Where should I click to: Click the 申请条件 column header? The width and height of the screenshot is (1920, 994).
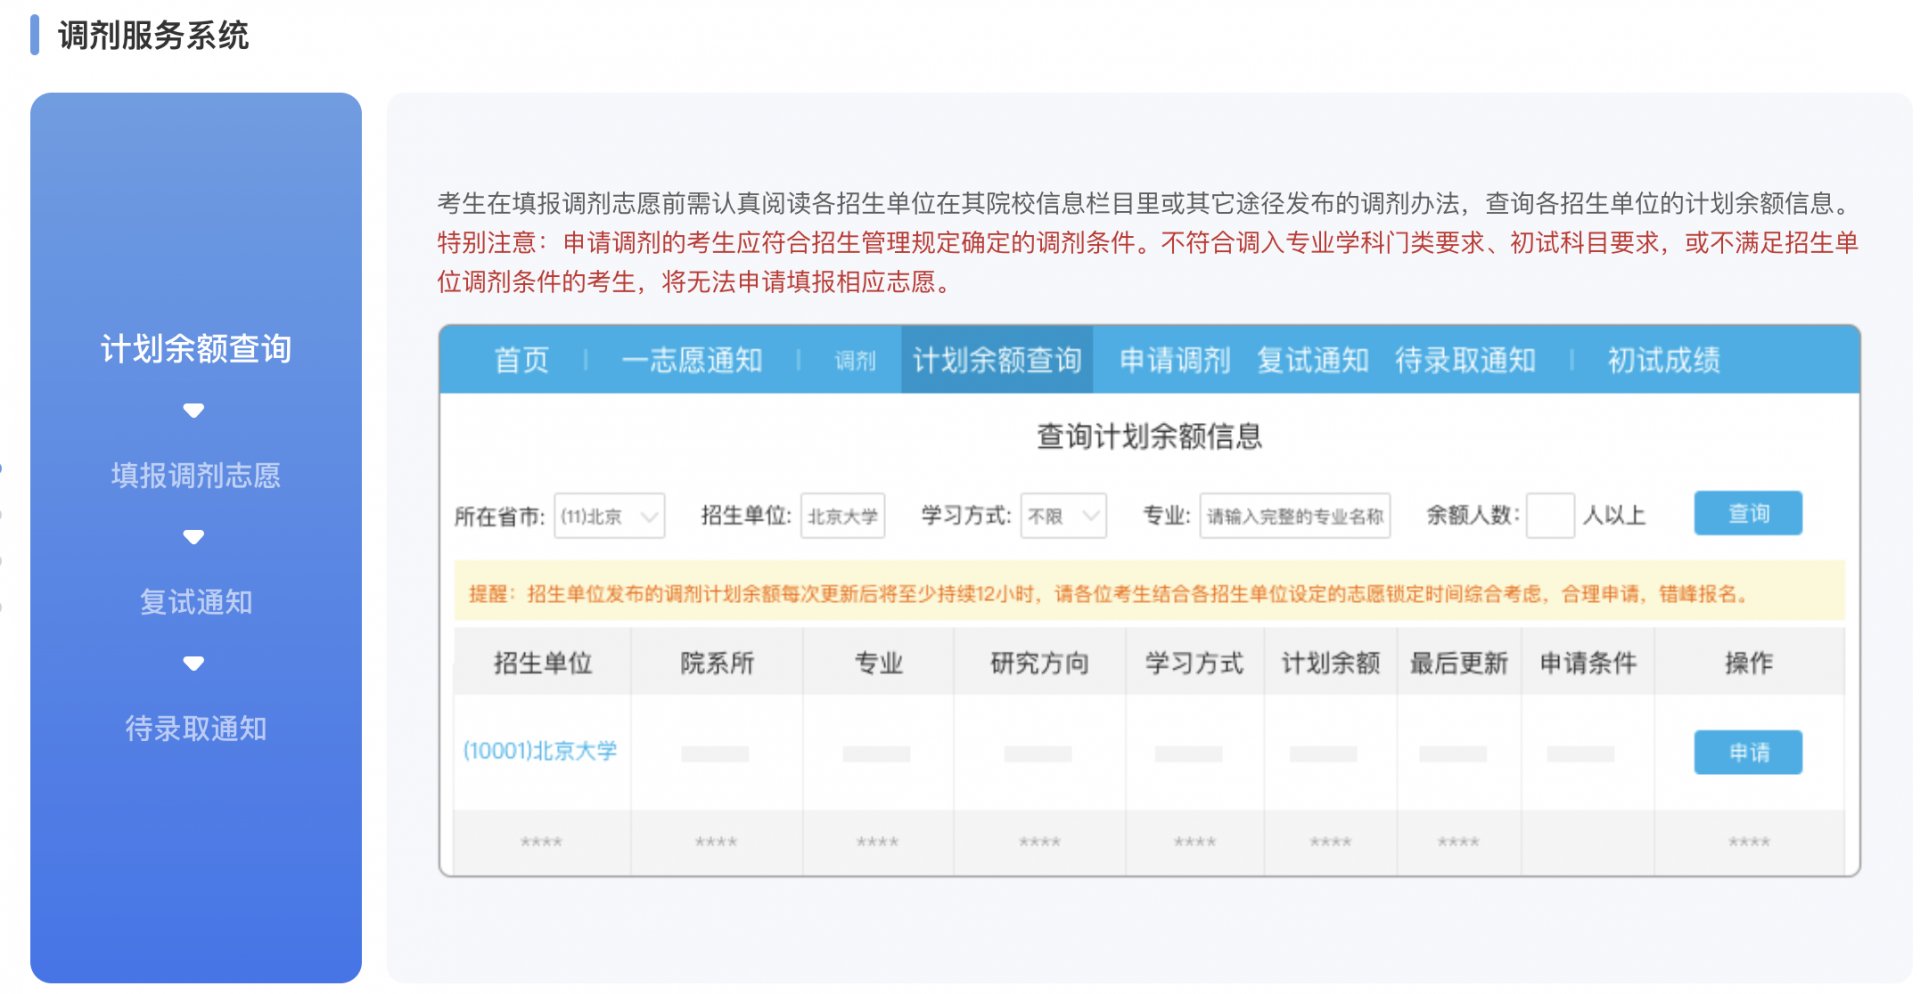1588,663
